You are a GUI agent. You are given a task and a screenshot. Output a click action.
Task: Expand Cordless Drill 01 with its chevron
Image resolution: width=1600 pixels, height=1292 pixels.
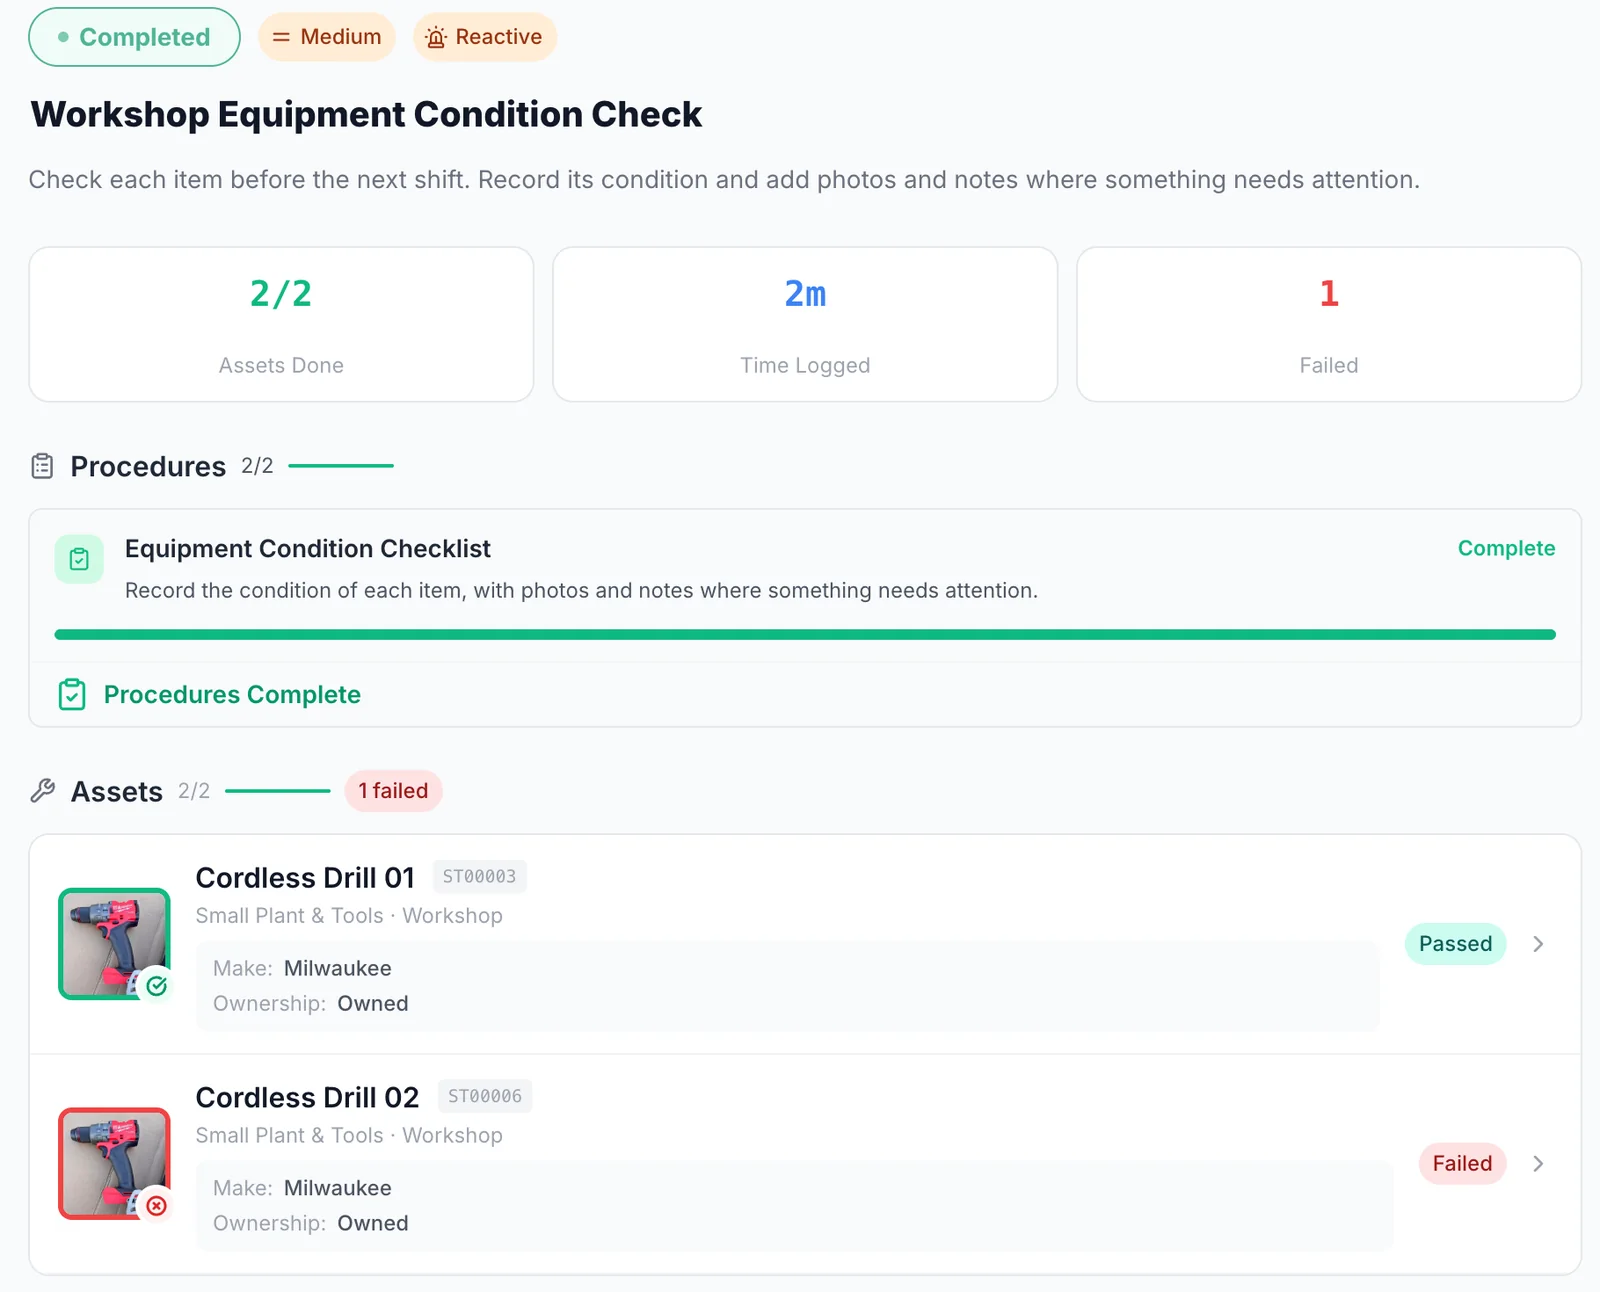click(1538, 944)
